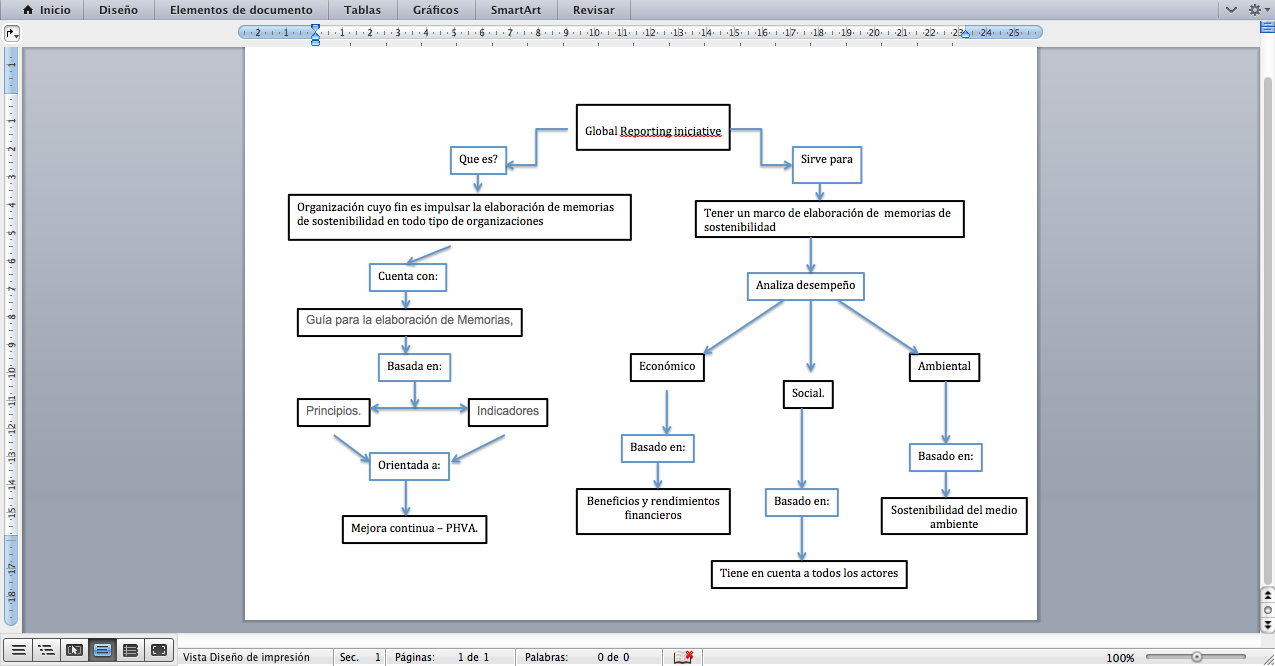Select the 'Económico' box
This screenshot has width=1275, height=666.
(x=667, y=368)
